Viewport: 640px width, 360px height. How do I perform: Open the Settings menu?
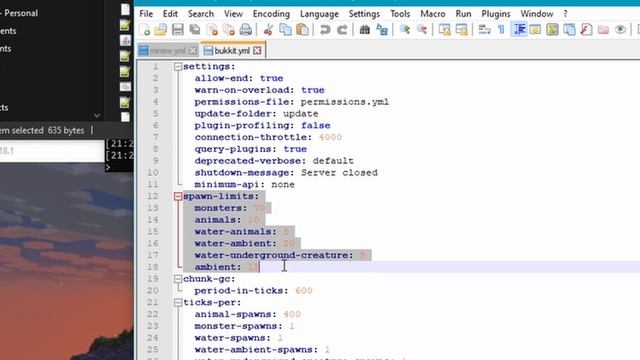coord(364,13)
